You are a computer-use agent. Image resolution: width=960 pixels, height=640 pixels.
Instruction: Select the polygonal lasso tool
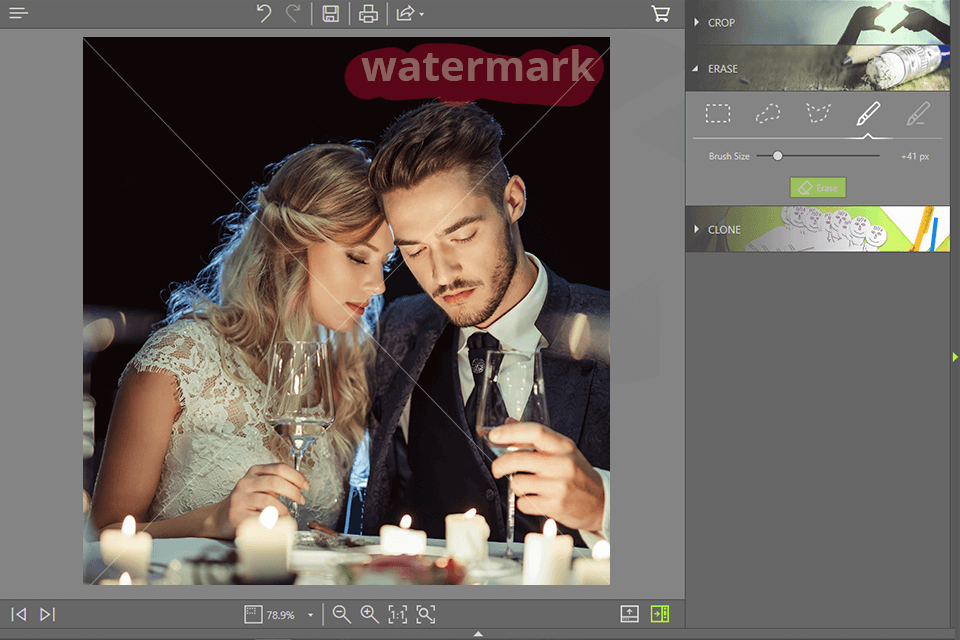click(818, 113)
